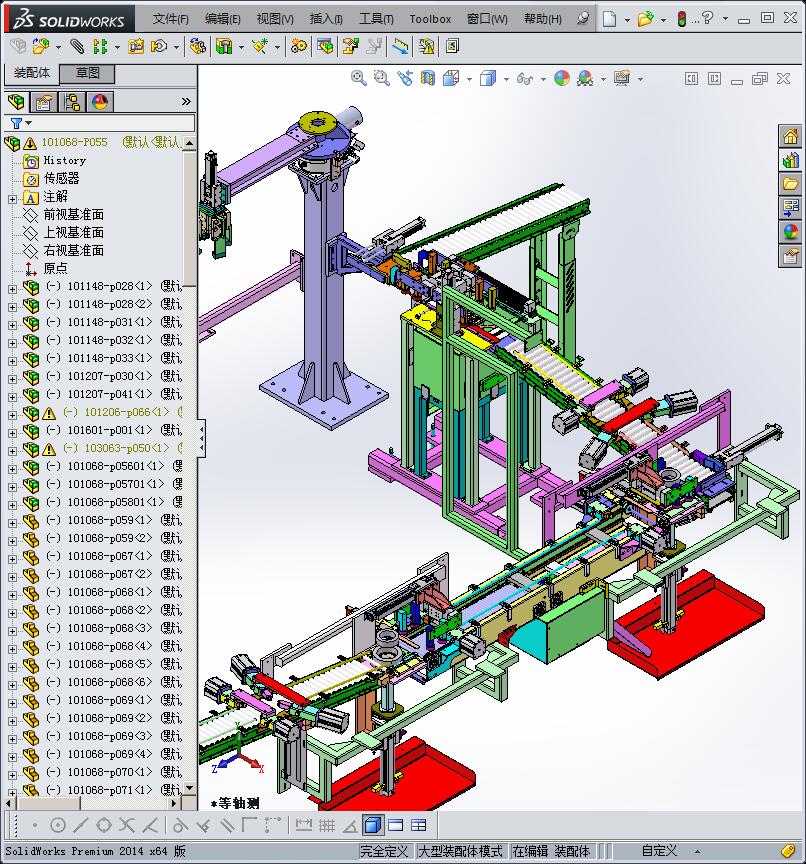Open the DisplayManager color wheel tab
806x864 pixels.
coord(100,102)
